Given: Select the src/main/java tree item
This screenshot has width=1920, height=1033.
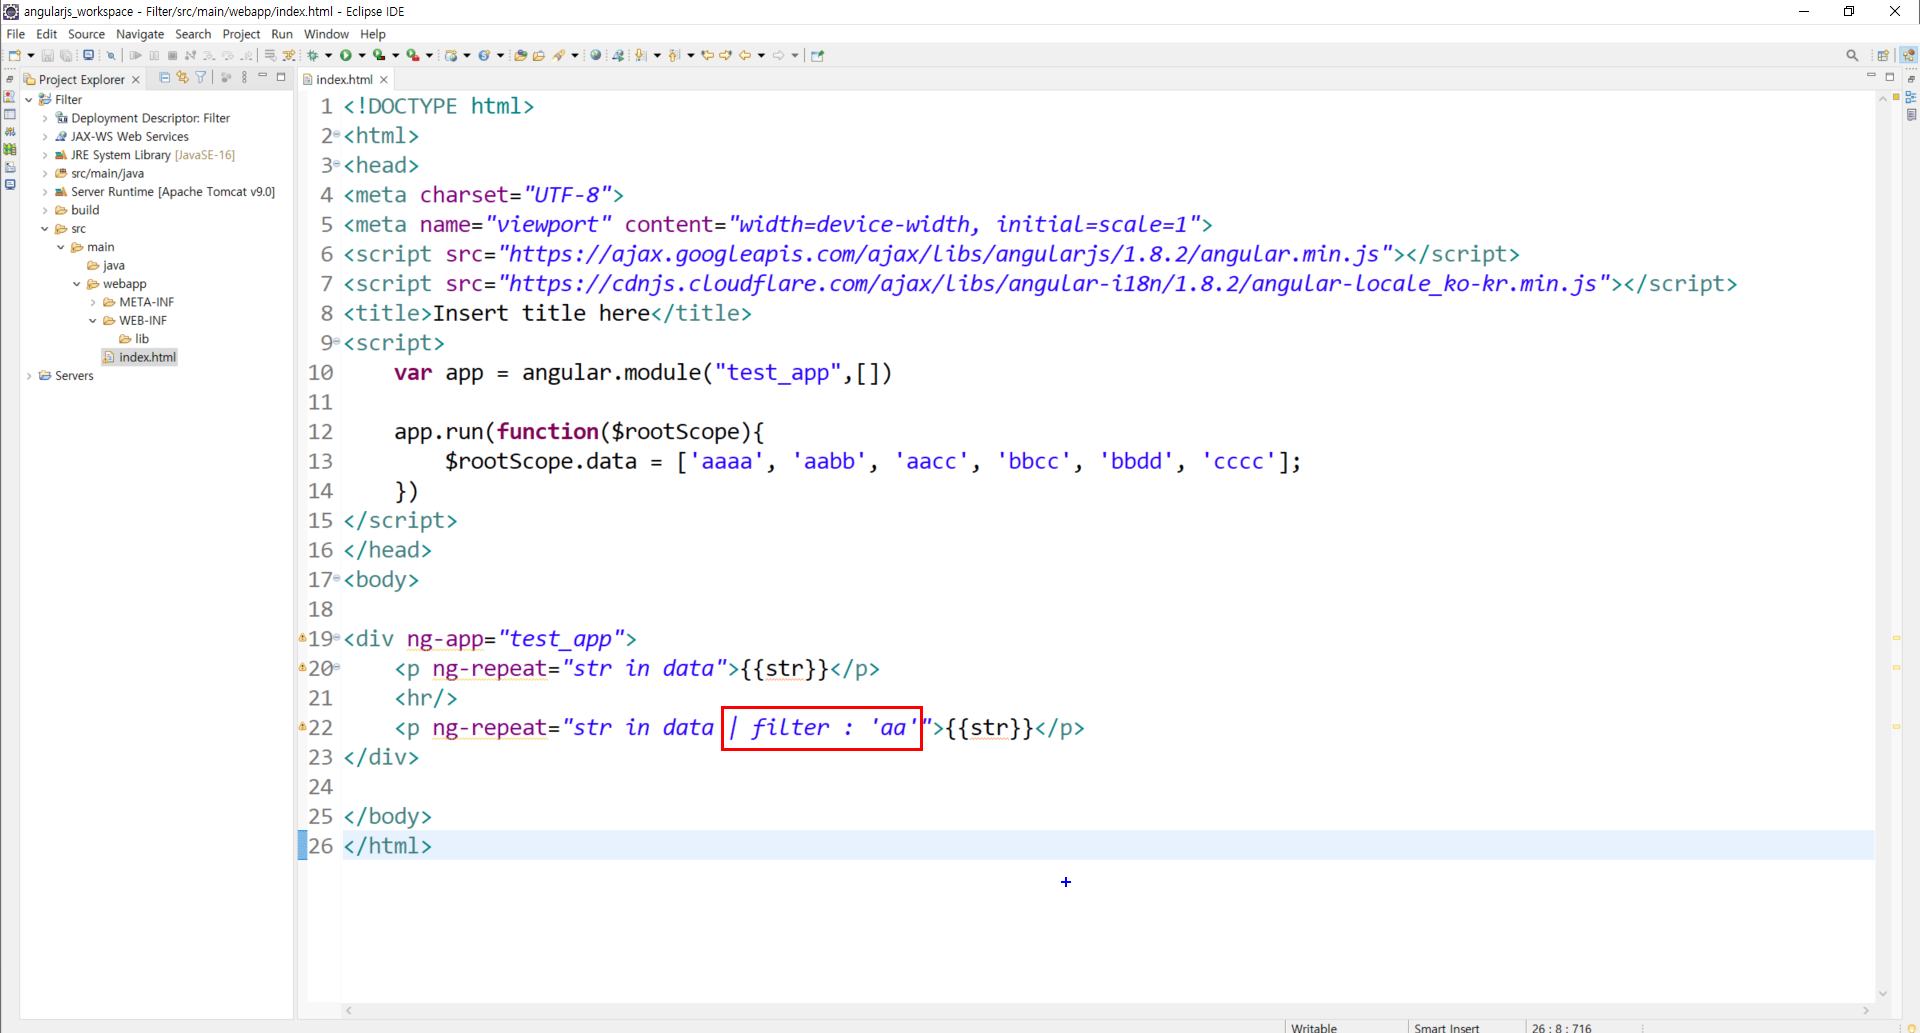Looking at the screenshot, I should (x=99, y=173).
